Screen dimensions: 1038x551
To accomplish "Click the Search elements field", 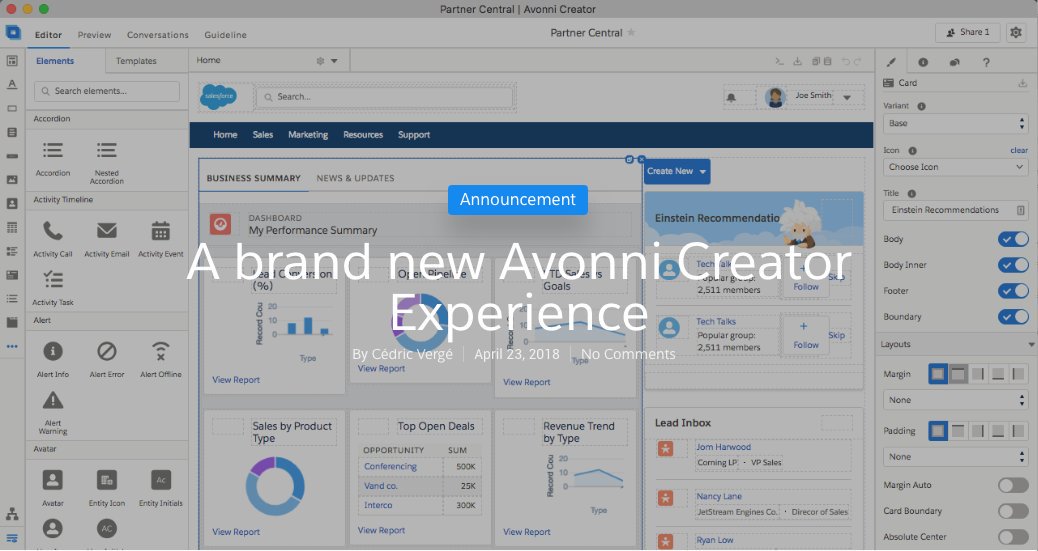I will coord(107,91).
